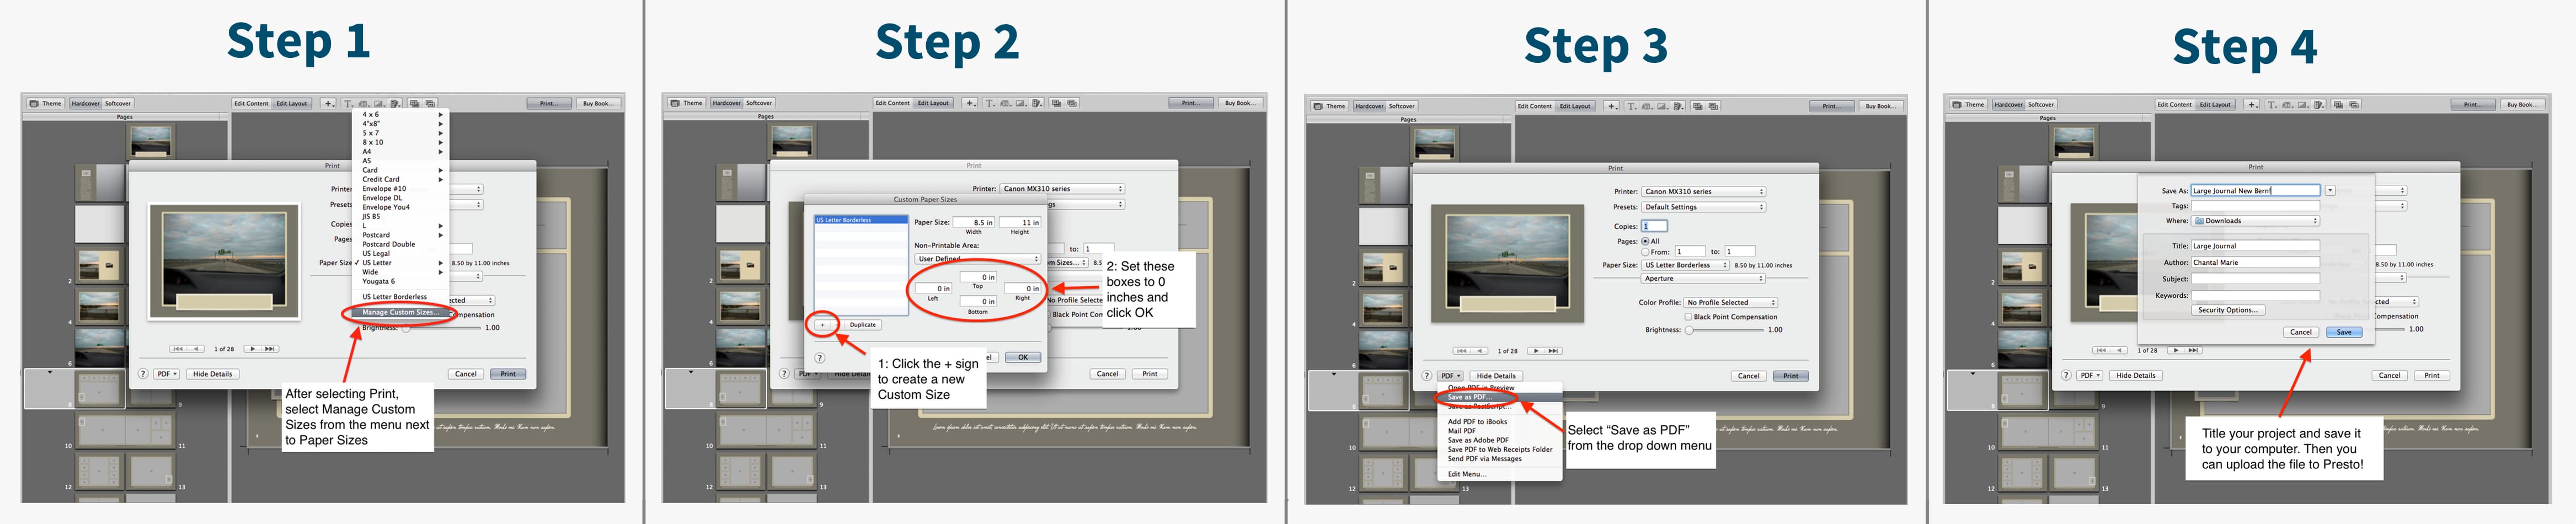Enable Black Point Compensation checkbox in Step 3

(1688, 317)
